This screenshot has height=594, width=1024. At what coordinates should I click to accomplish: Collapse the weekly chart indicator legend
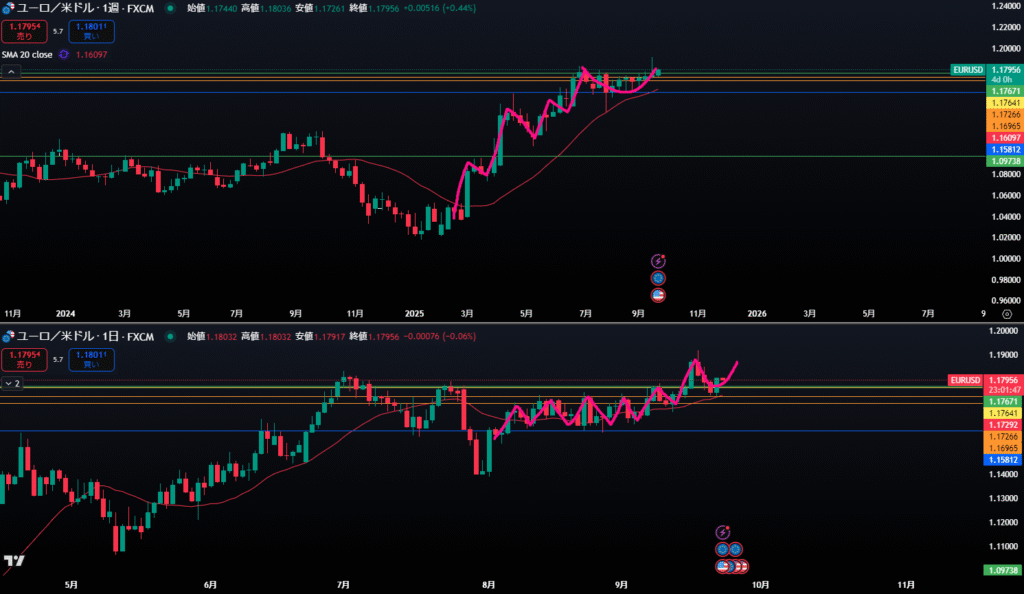[11, 72]
